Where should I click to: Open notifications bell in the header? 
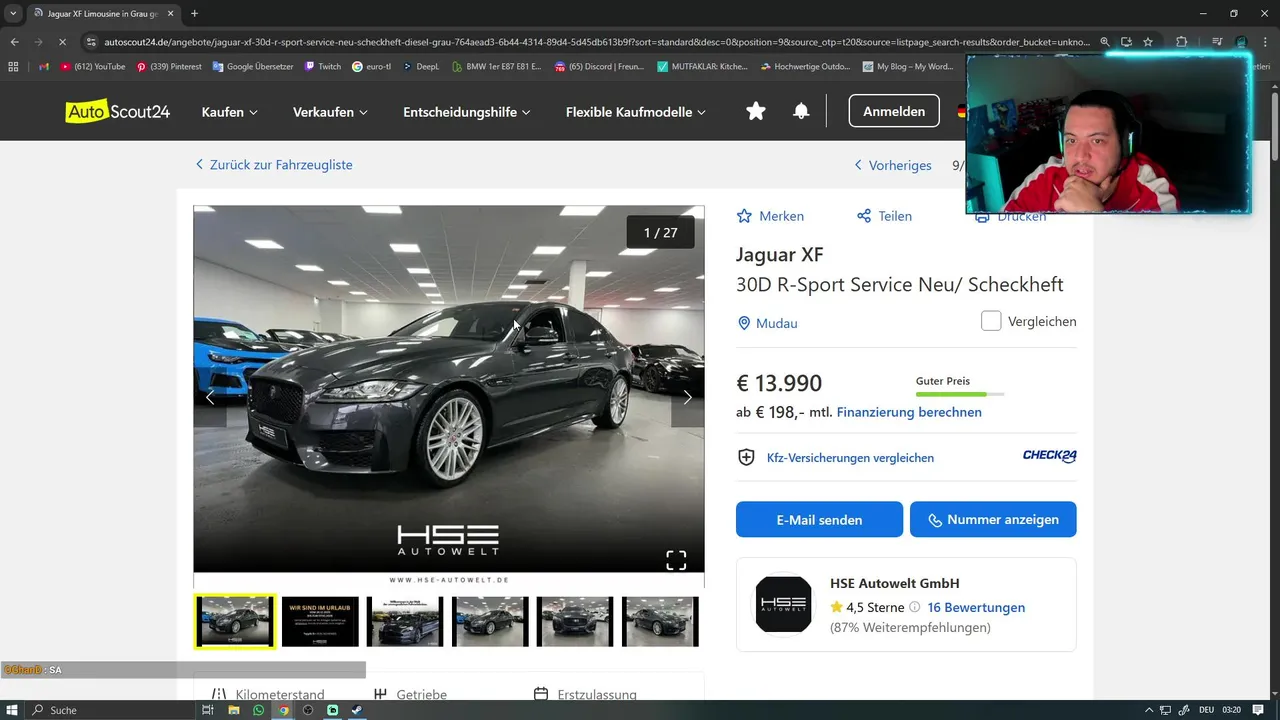click(x=801, y=111)
